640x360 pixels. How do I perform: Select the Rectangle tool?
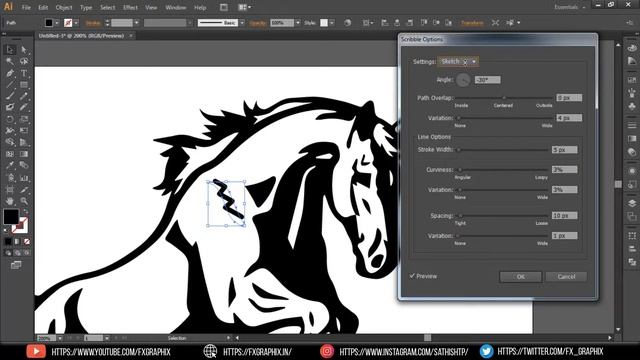pos(24,84)
